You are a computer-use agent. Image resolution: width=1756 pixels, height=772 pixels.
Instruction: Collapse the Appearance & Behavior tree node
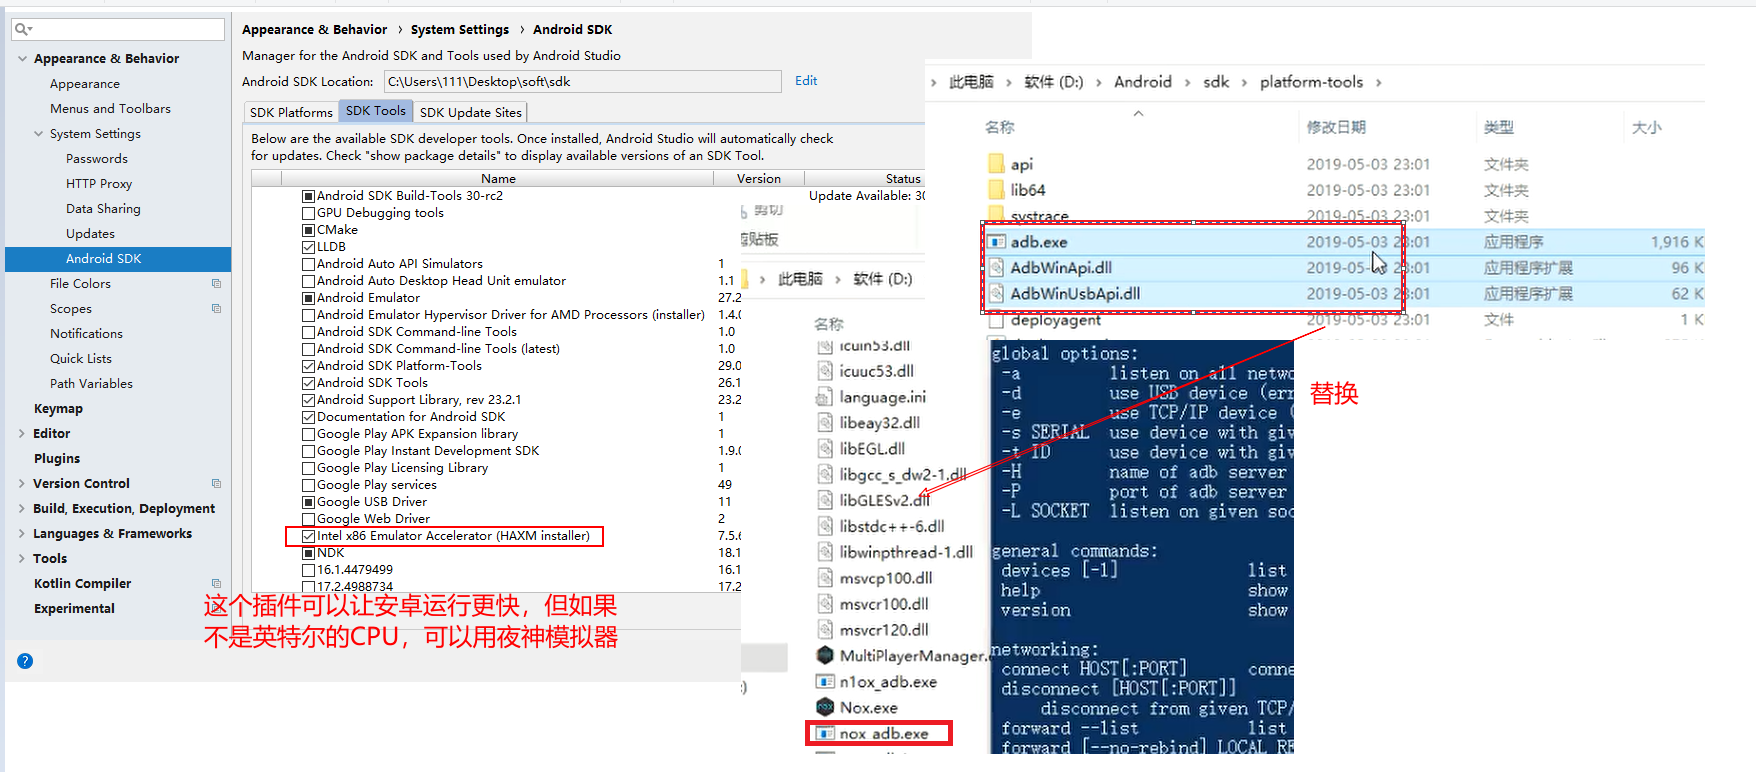22,59
